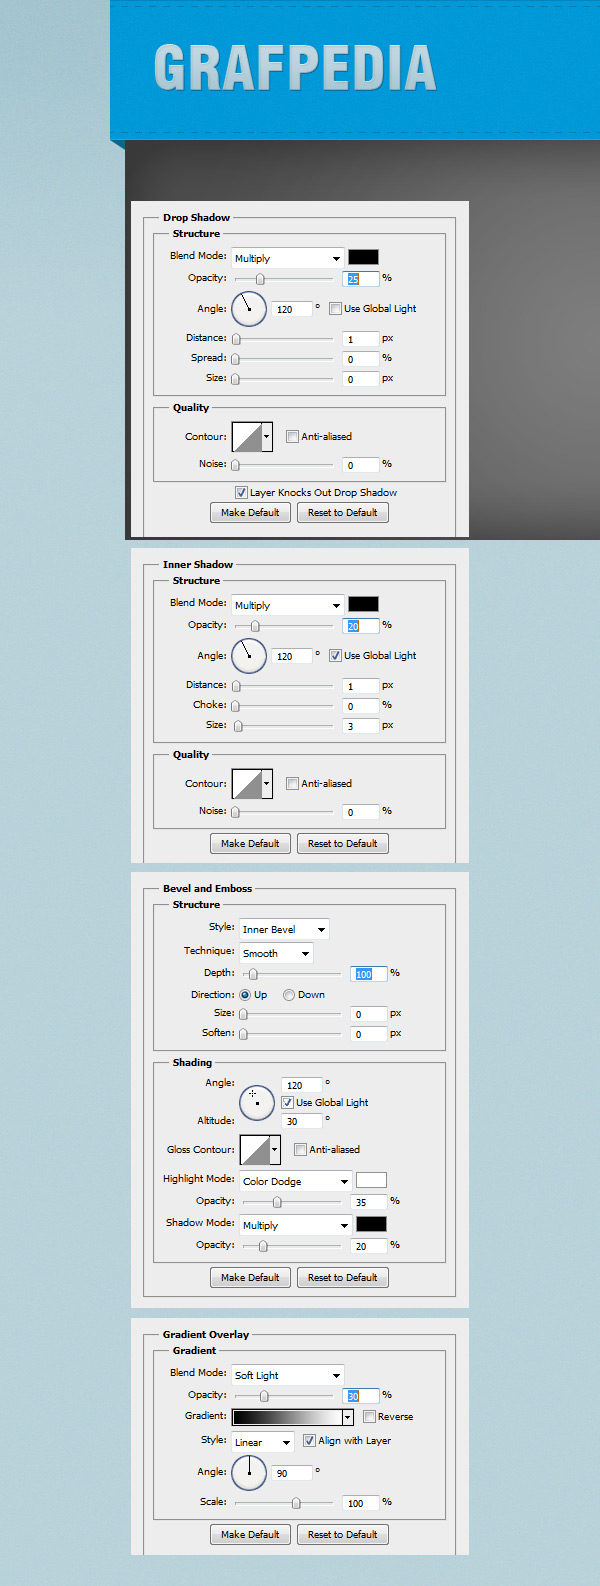
Task: Click Make Default in Inner Shadow
Action: click(x=250, y=844)
